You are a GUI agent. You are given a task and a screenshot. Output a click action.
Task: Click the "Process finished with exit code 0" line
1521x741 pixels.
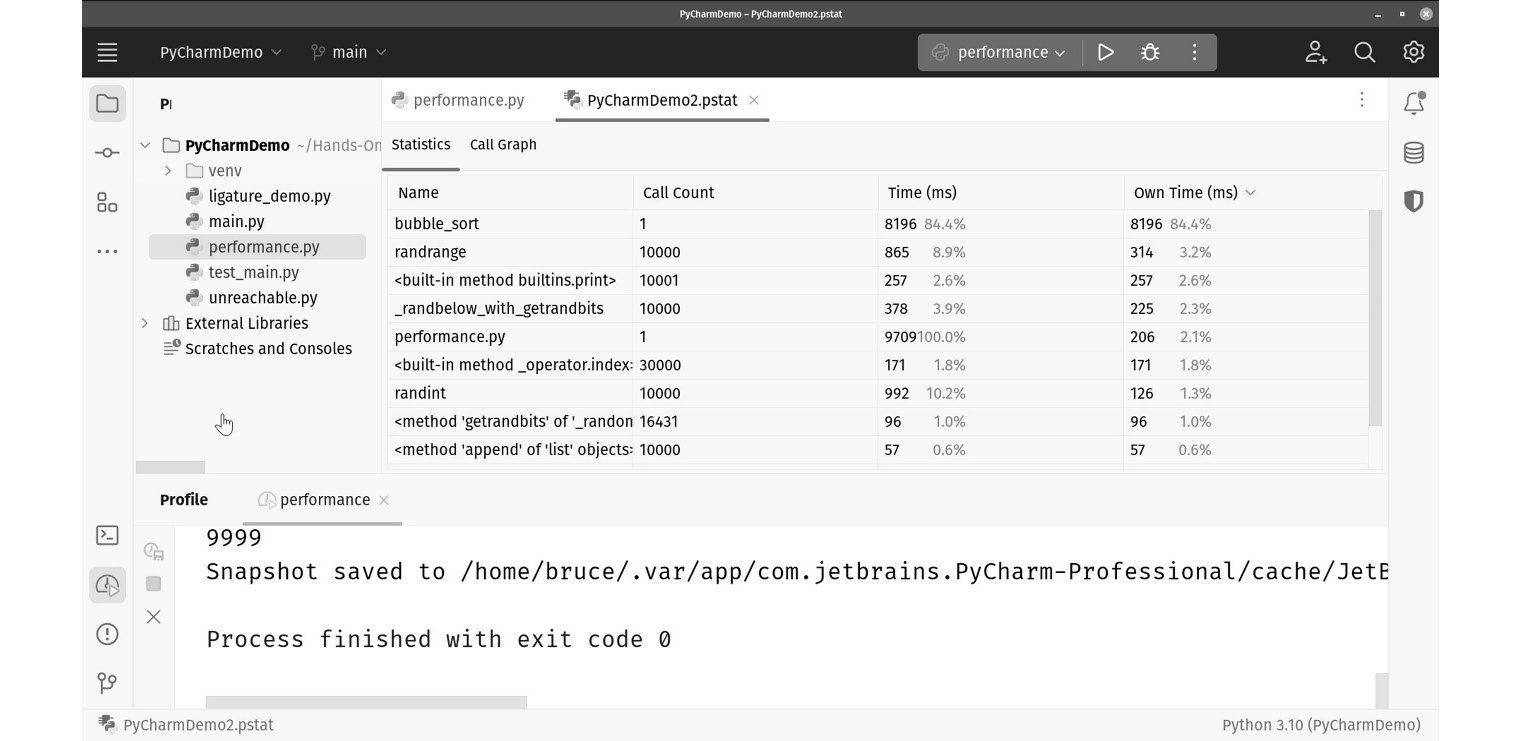(438, 639)
